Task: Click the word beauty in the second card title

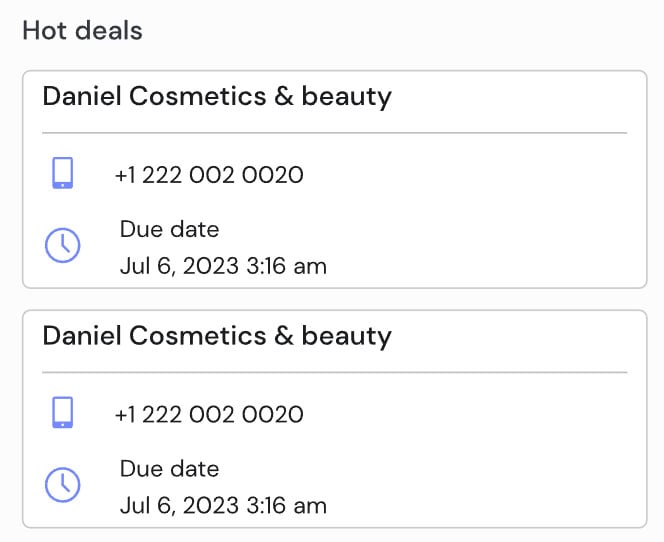Action: click(x=346, y=337)
